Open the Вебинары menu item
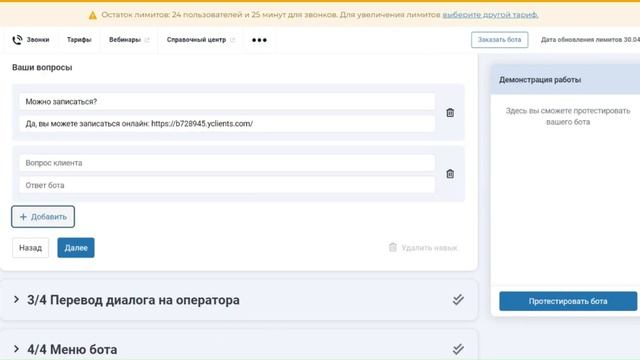640x360 pixels. 125,40
